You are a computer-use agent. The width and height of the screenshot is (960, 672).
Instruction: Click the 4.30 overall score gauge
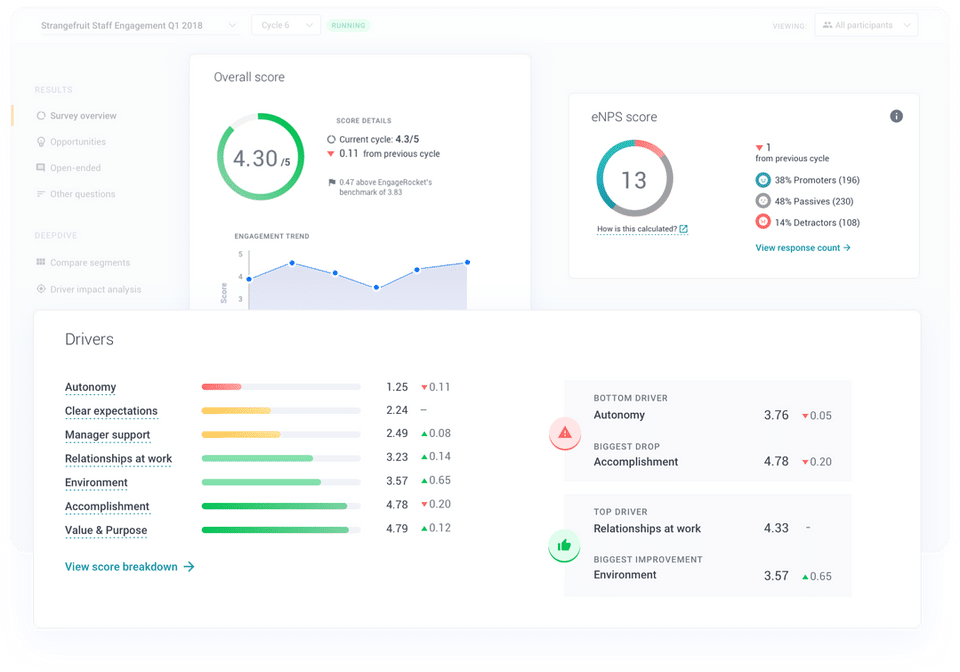click(261, 157)
